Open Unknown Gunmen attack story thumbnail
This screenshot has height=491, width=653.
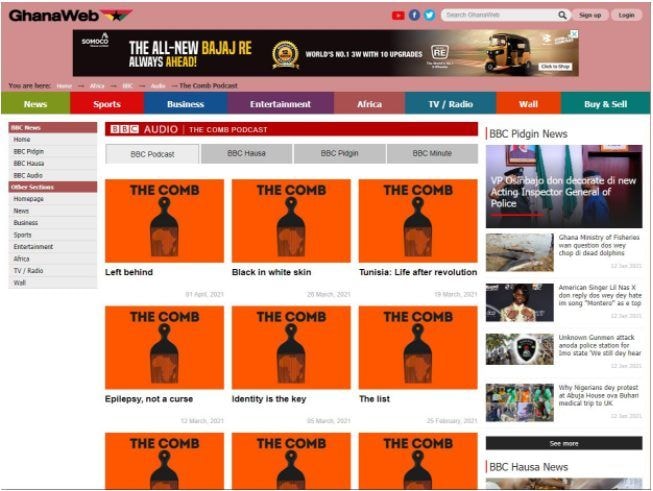click(x=520, y=349)
